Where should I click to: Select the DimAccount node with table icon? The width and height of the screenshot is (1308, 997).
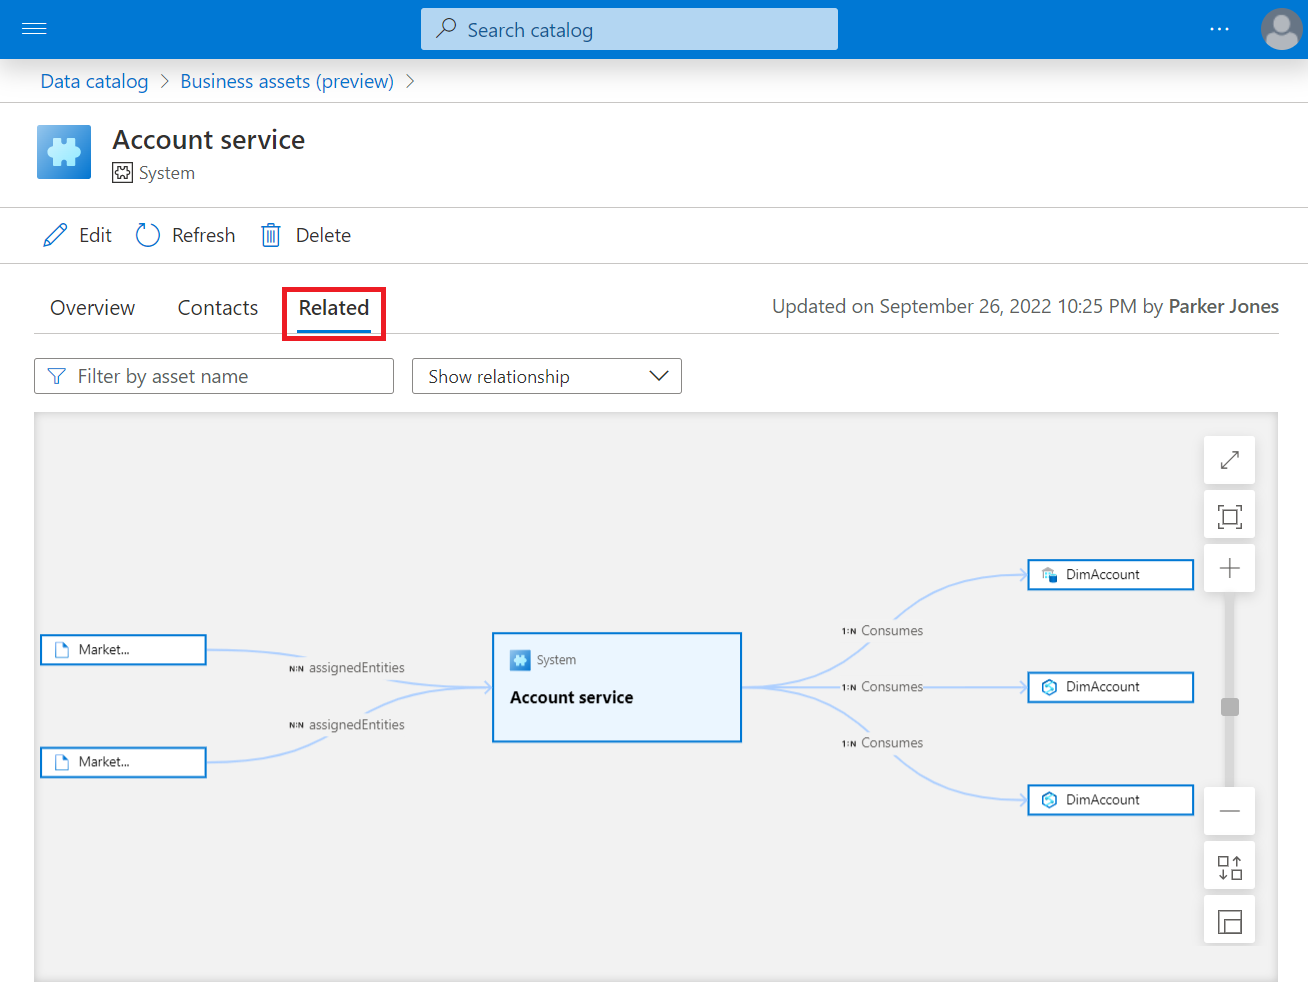tap(1111, 575)
